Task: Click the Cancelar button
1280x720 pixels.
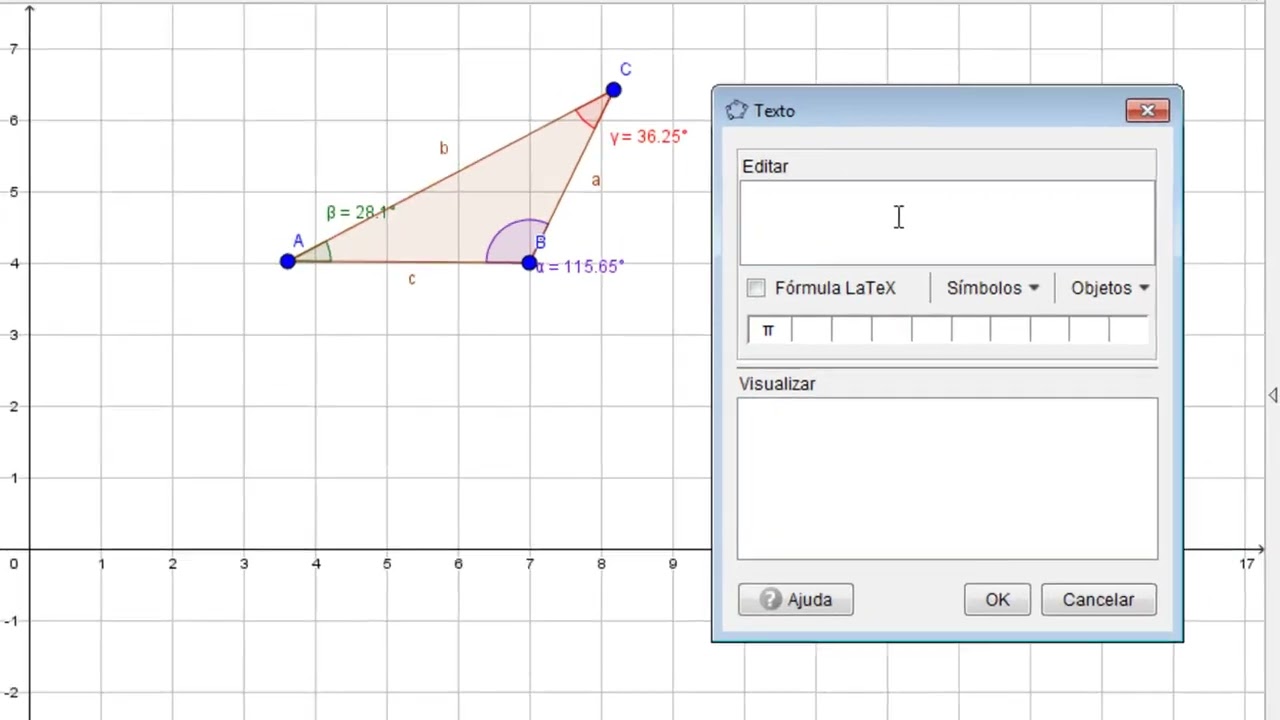Action: pyautogui.click(x=1098, y=600)
